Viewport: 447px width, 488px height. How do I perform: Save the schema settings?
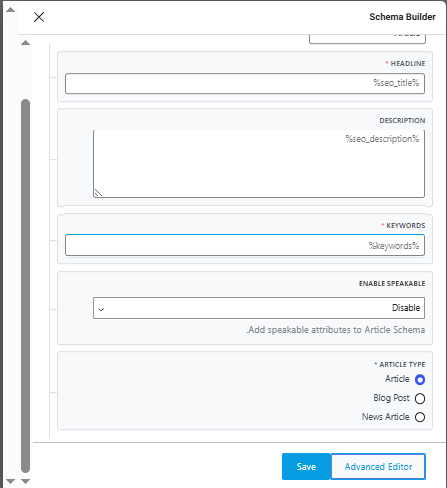pos(306,466)
